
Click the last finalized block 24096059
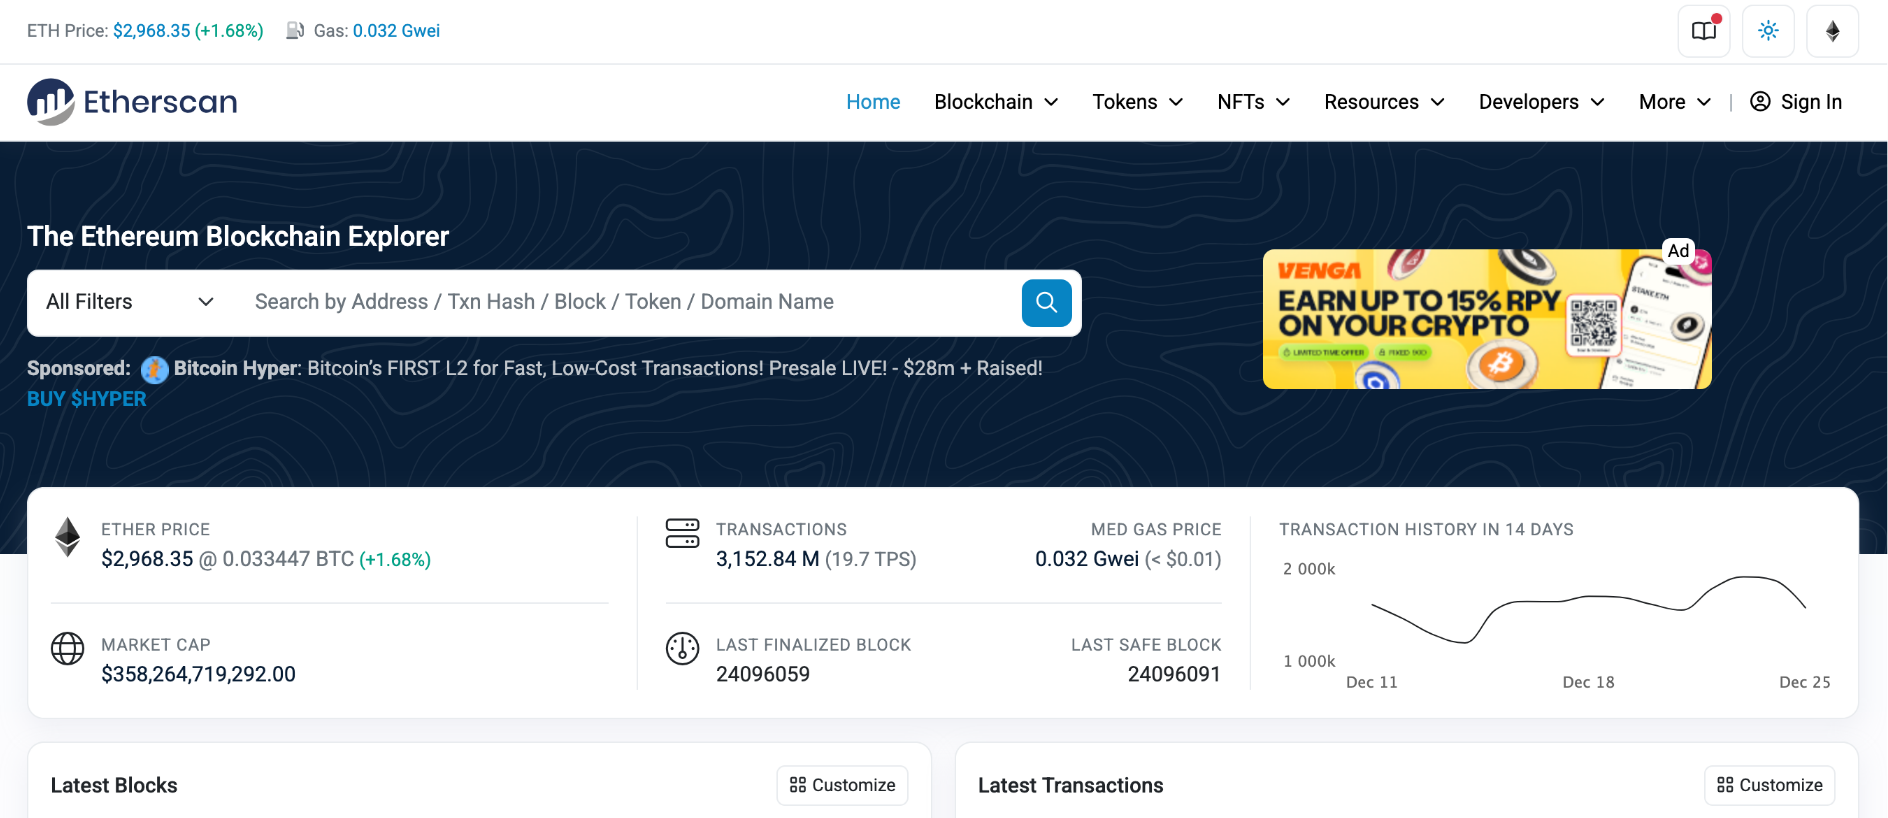click(763, 674)
